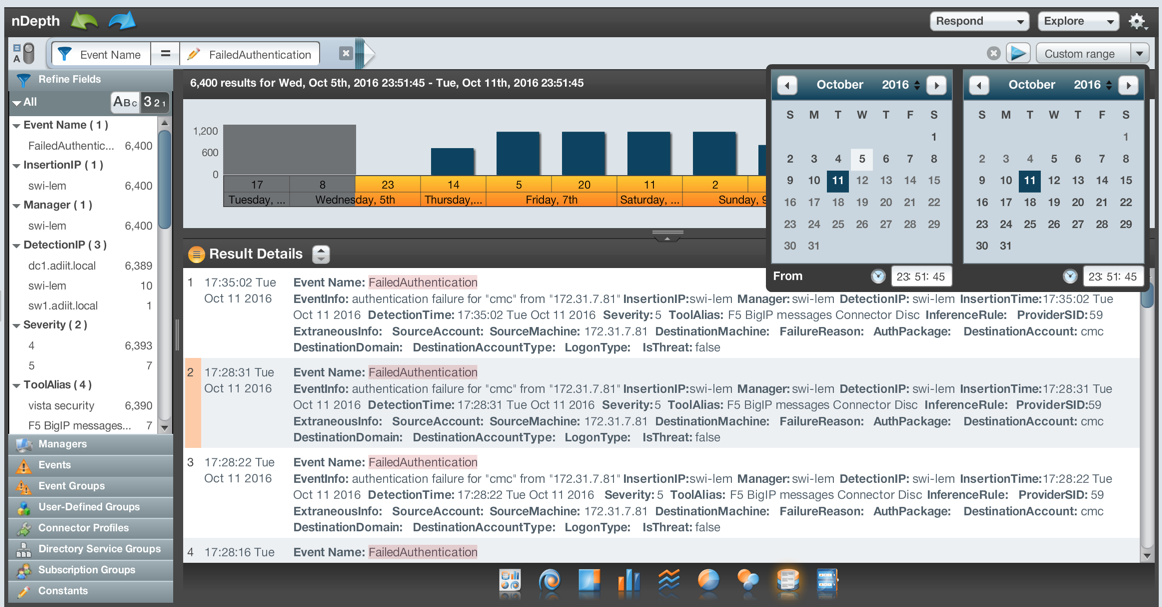Go to next month in right calendar
The image size is (1162, 607).
(x=1129, y=85)
